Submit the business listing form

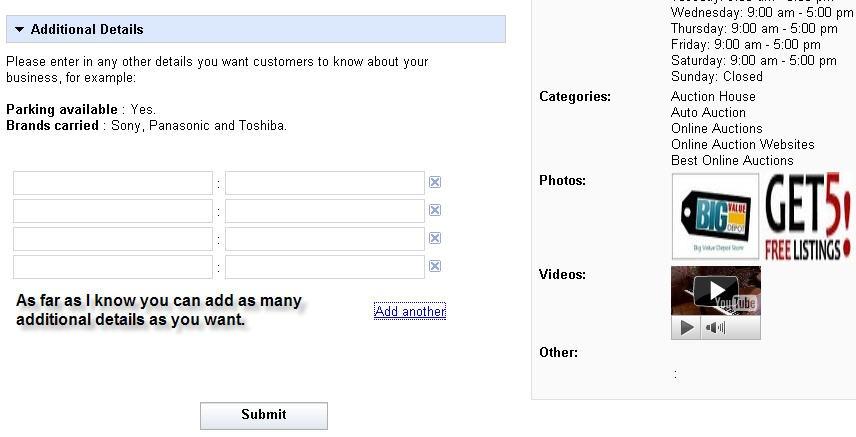click(x=264, y=415)
